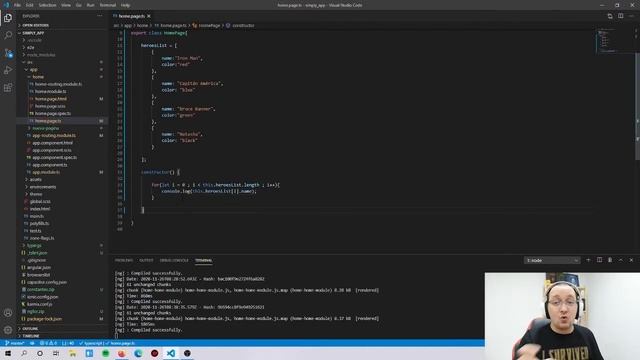Open the View menu

[x=66, y=5]
